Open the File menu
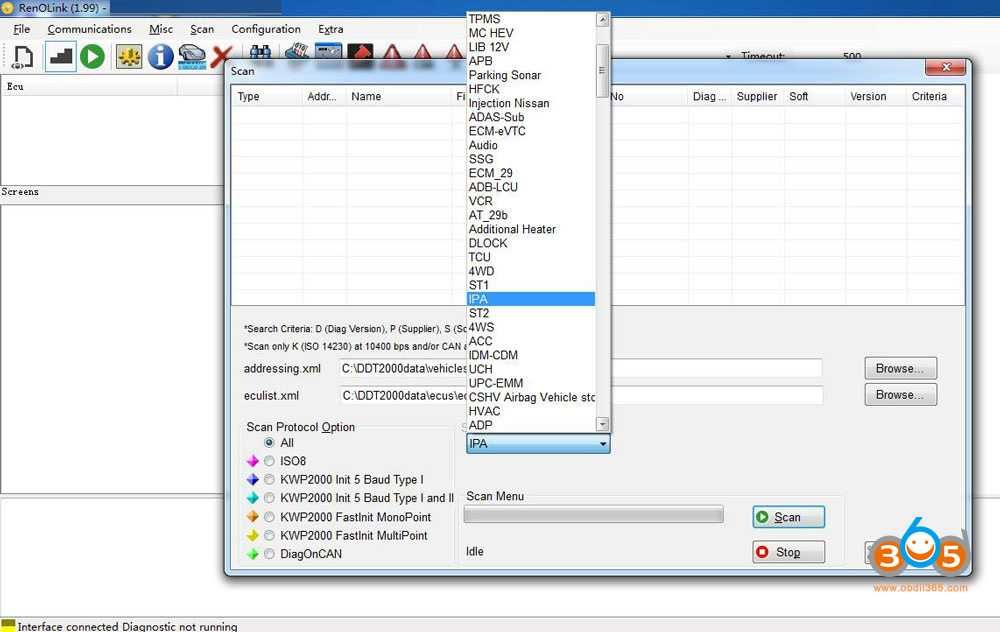This screenshot has height=632, width=1000. point(22,29)
